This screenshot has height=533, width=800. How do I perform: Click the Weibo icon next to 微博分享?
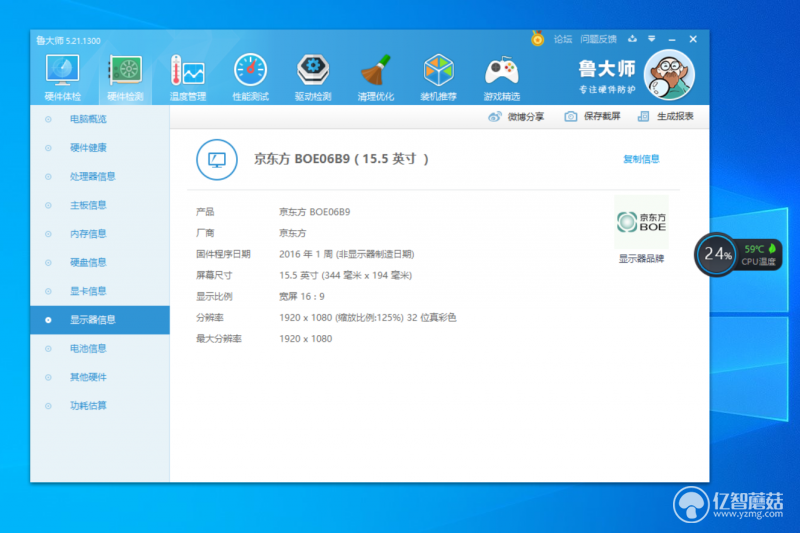494,117
